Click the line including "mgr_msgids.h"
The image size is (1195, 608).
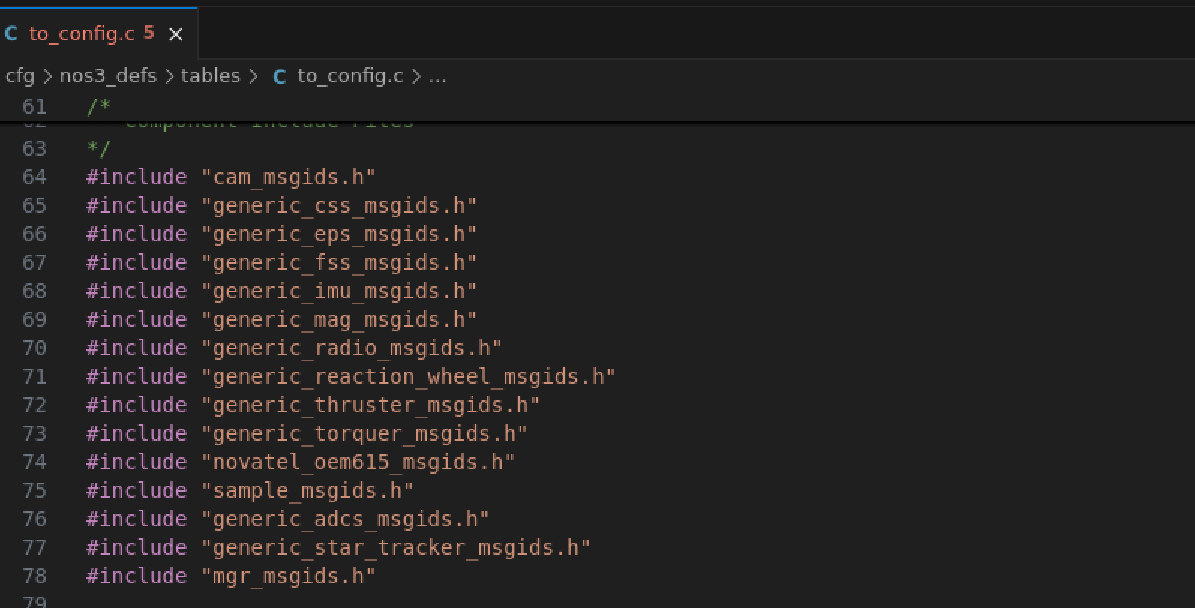231,576
